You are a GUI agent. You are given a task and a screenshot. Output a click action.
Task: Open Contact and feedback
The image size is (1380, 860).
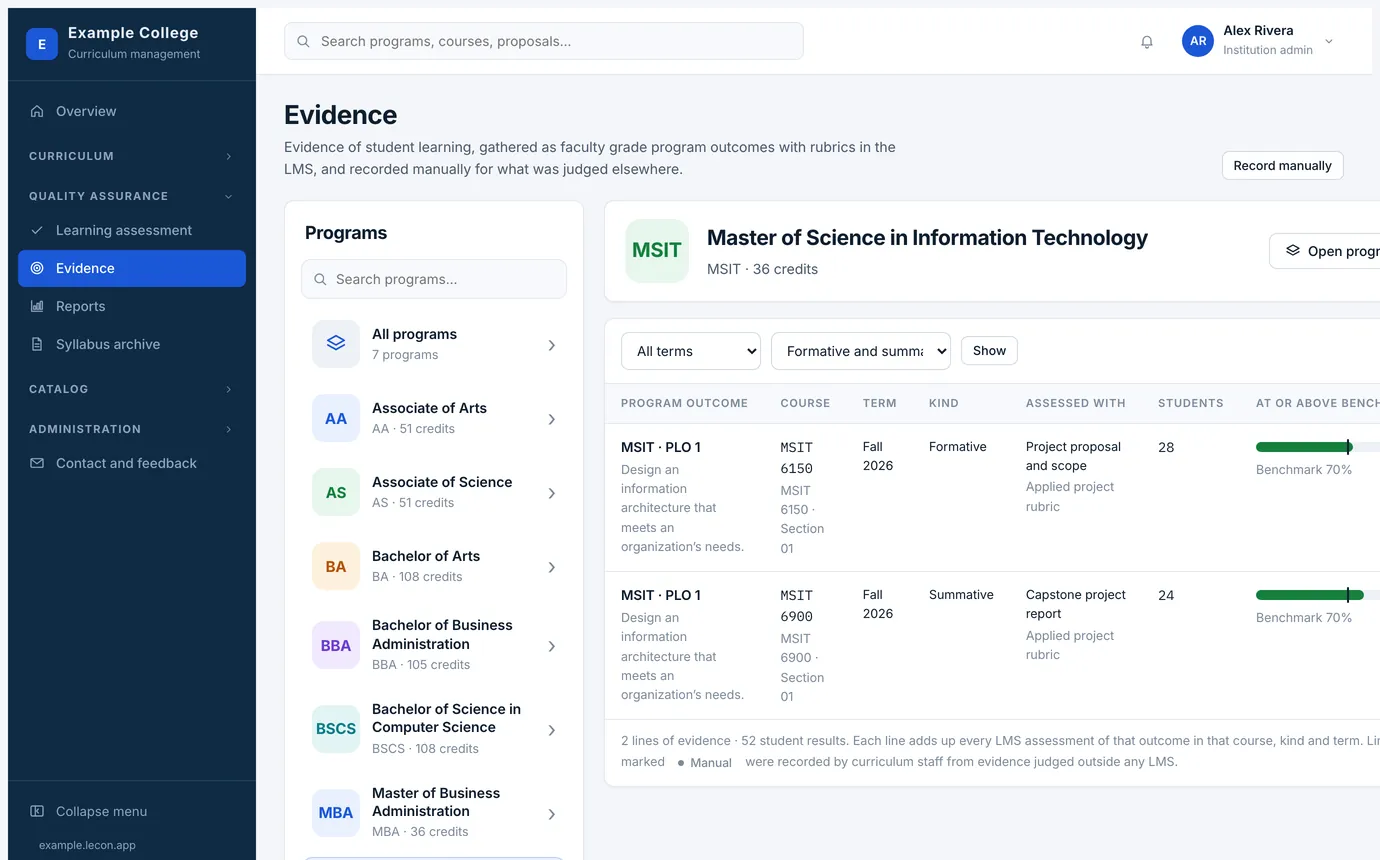132,463
